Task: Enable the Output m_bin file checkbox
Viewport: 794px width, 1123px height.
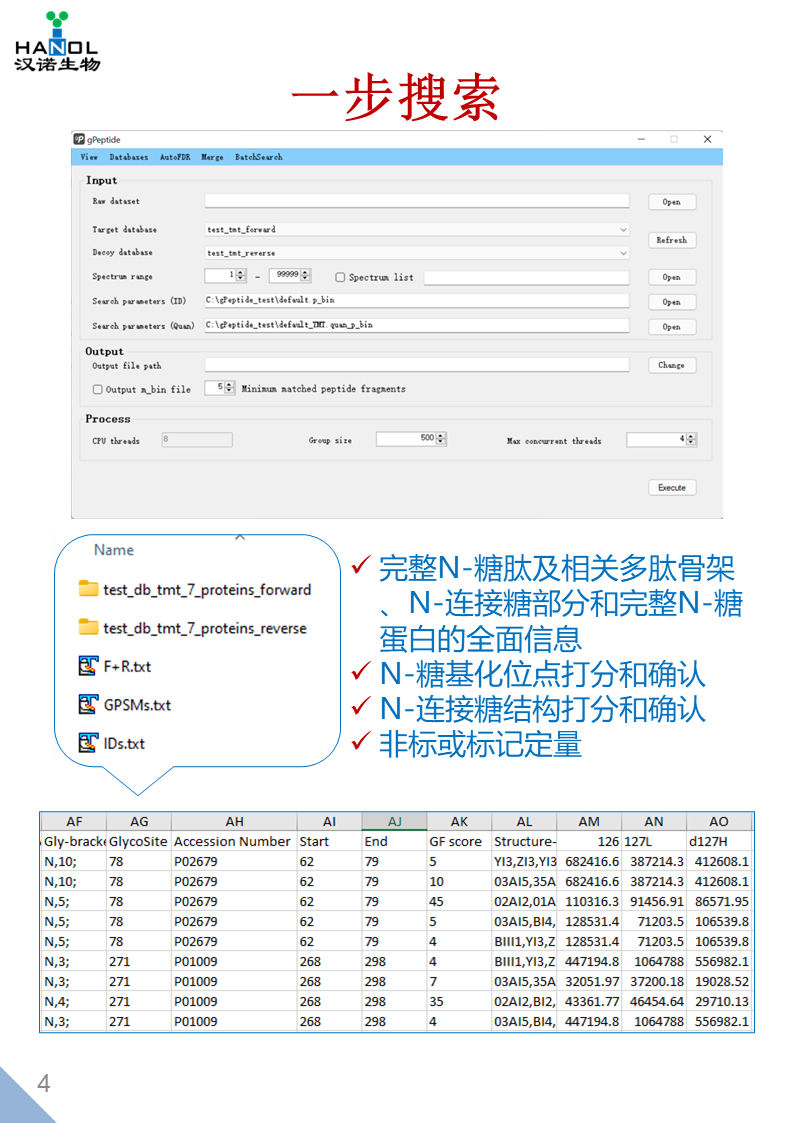Action: click(97, 390)
